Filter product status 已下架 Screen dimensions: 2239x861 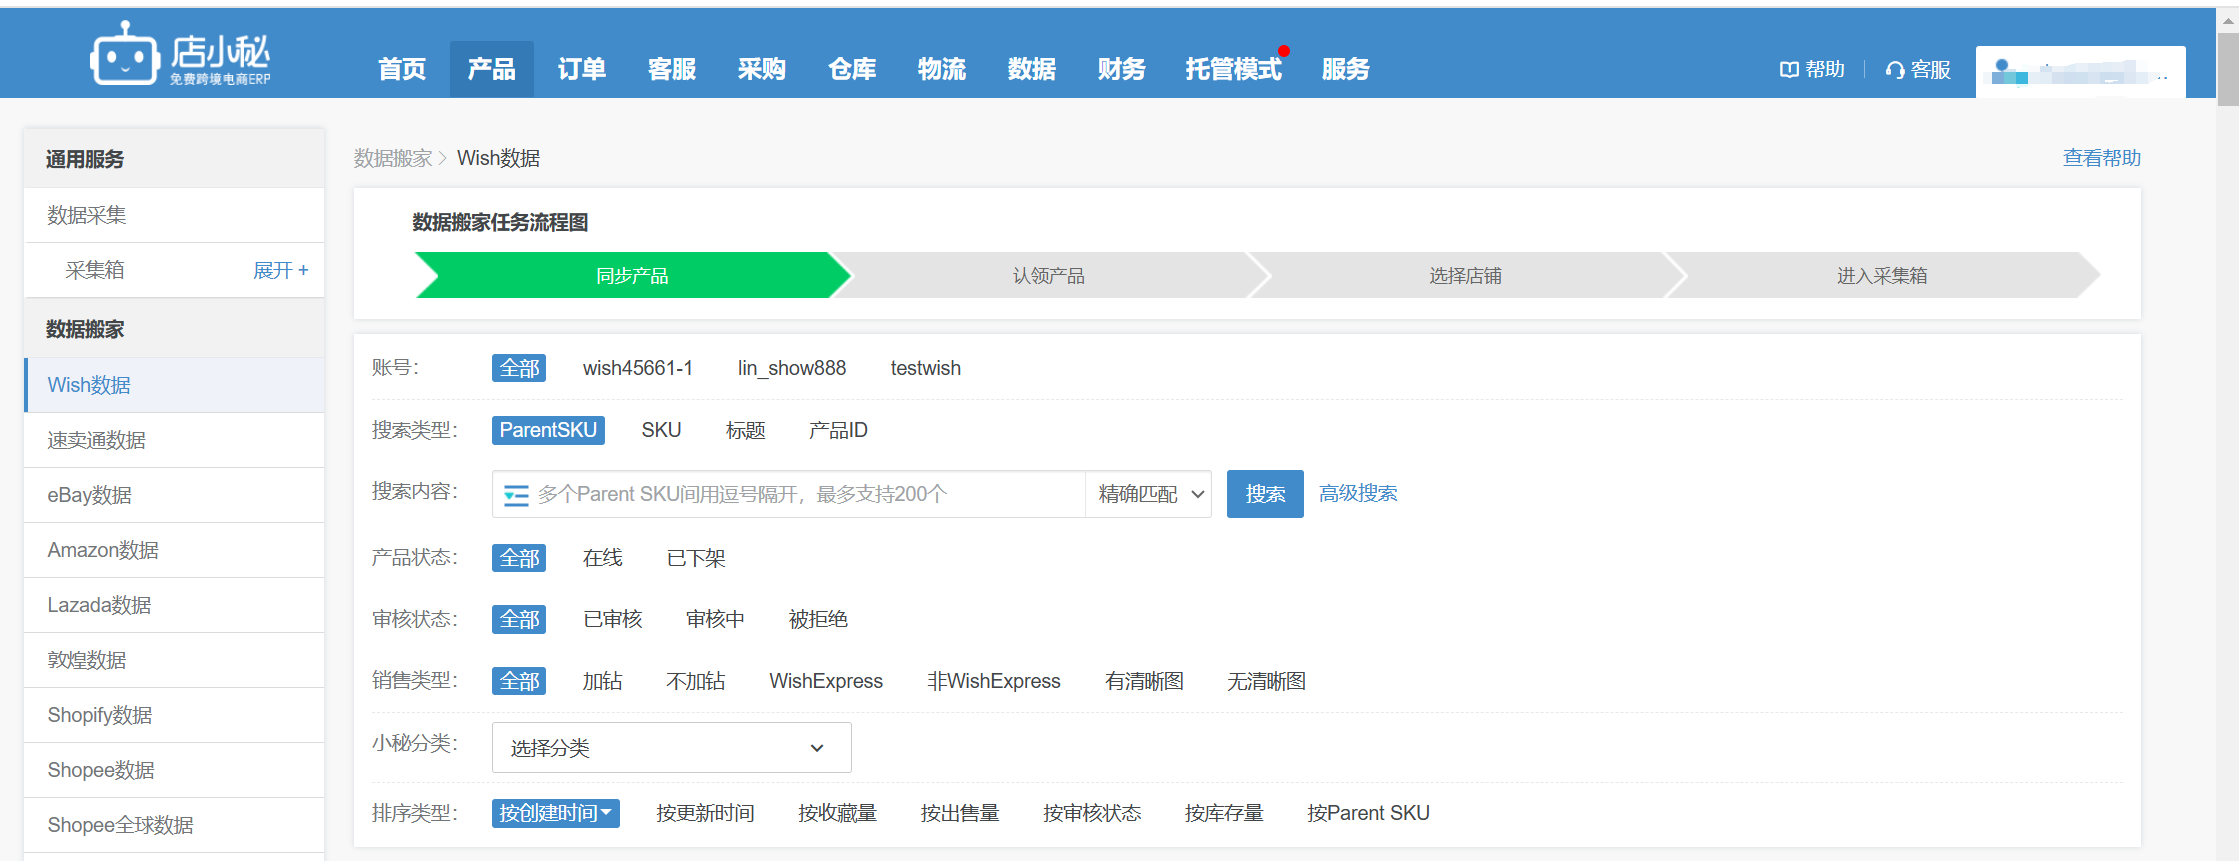[696, 558]
